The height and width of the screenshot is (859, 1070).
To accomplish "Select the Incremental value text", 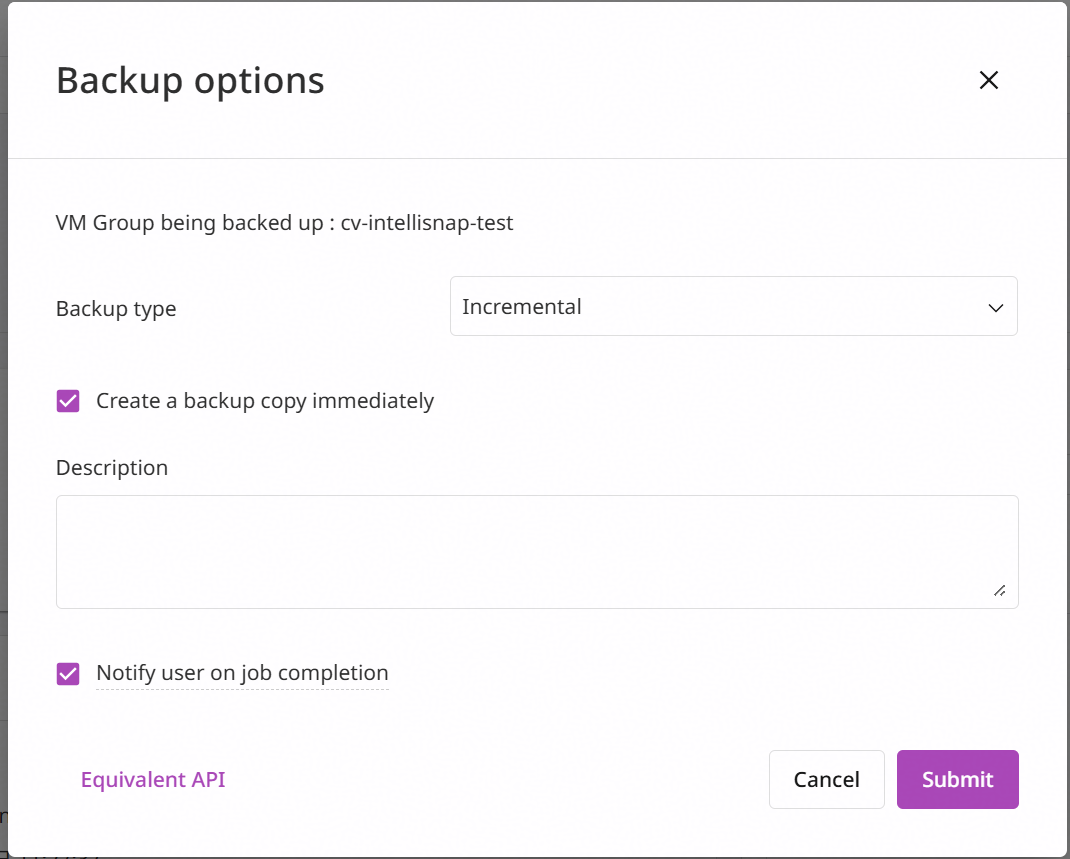I will pyautogui.click(x=521, y=307).
